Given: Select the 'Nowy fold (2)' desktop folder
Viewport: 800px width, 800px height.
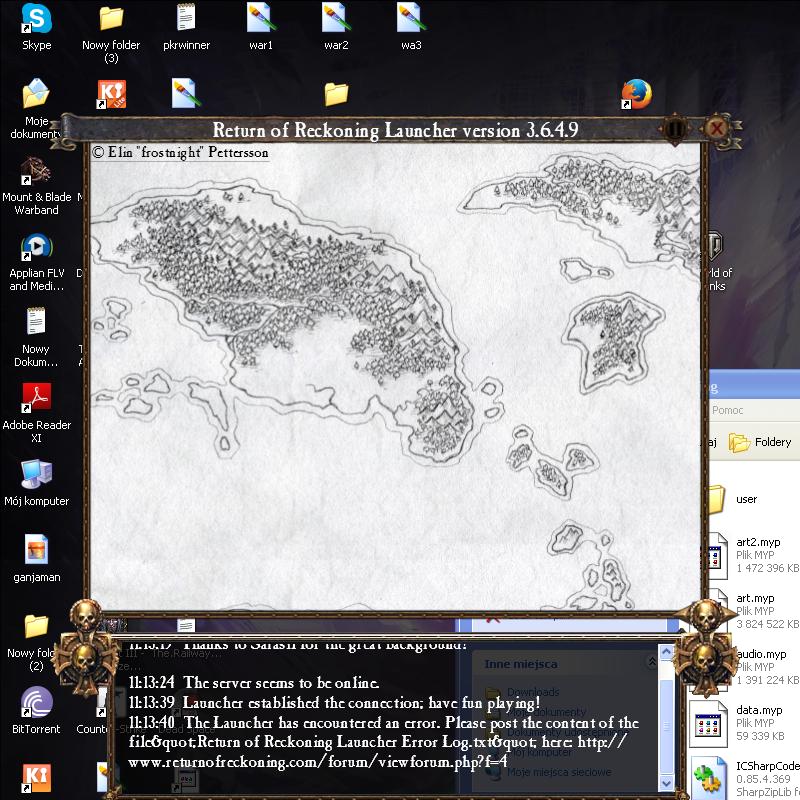Looking at the screenshot, I should click(x=36, y=643).
